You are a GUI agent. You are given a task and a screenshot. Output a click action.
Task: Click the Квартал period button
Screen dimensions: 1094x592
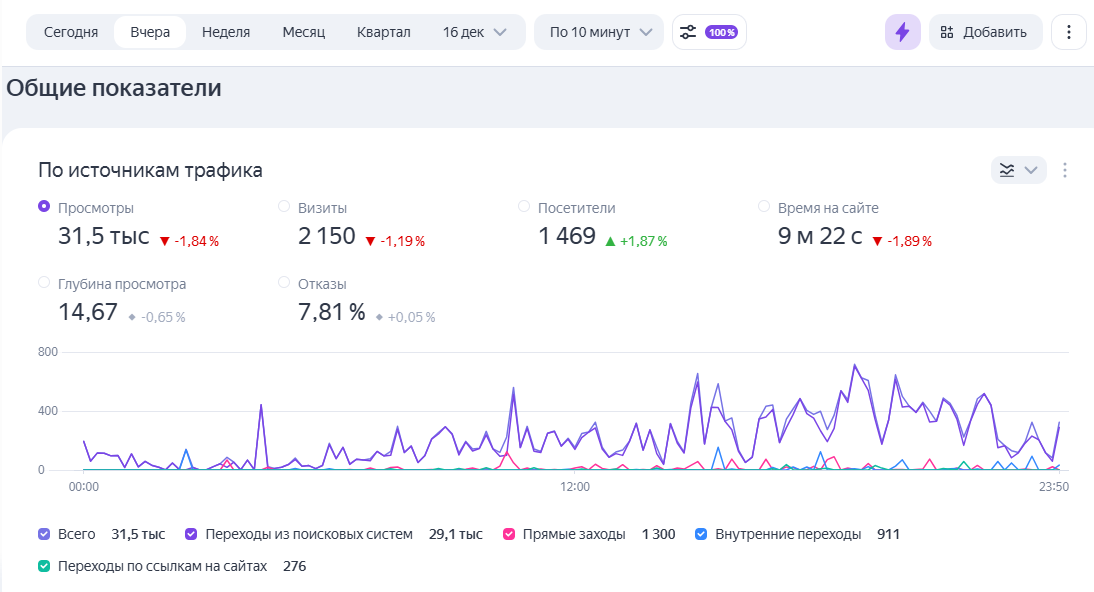[383, 32]
